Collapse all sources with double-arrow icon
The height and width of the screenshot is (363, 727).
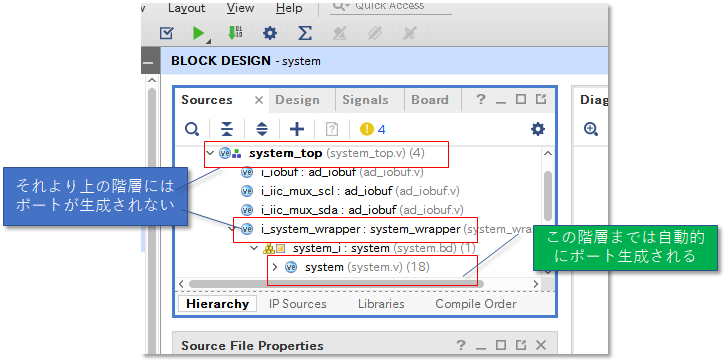pyautogui.click(x=227, y=129)
